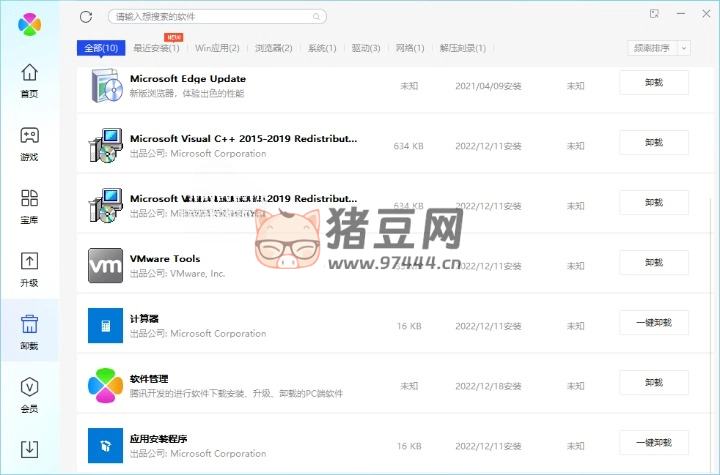Refresh the software list
Screen dimensions: 720x475
[86, 17]
